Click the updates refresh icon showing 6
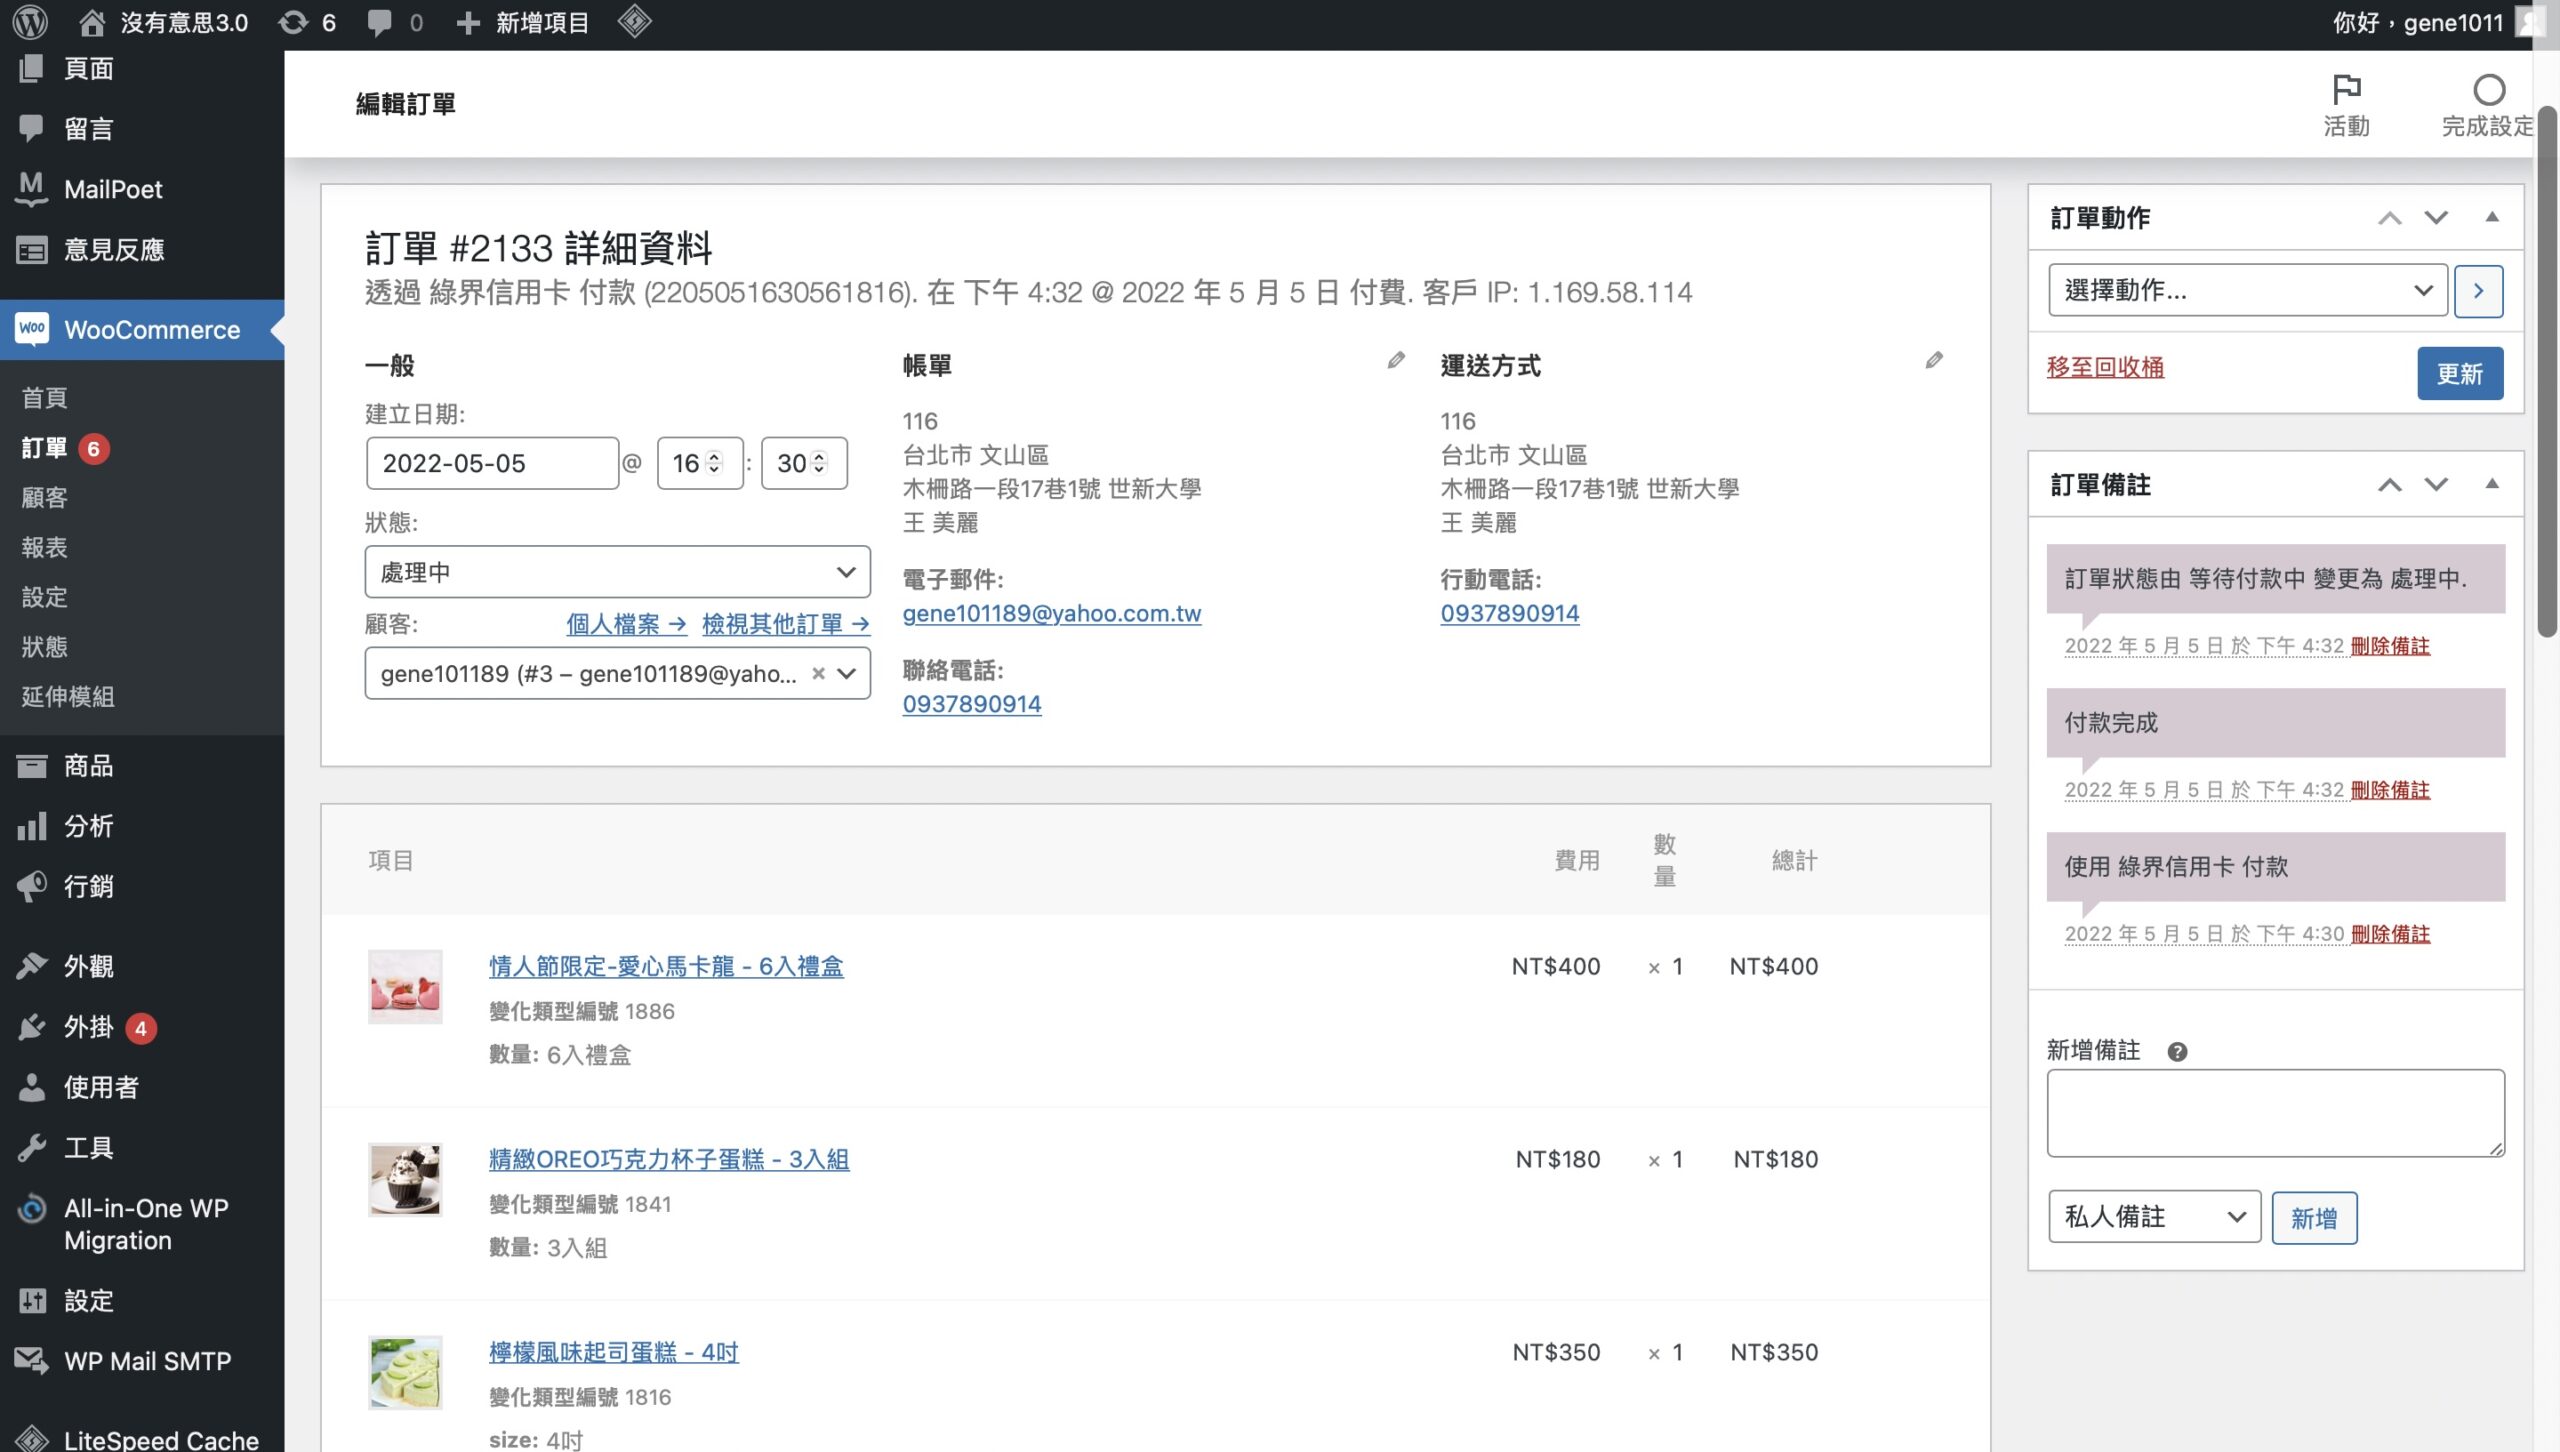 [294, 22]
